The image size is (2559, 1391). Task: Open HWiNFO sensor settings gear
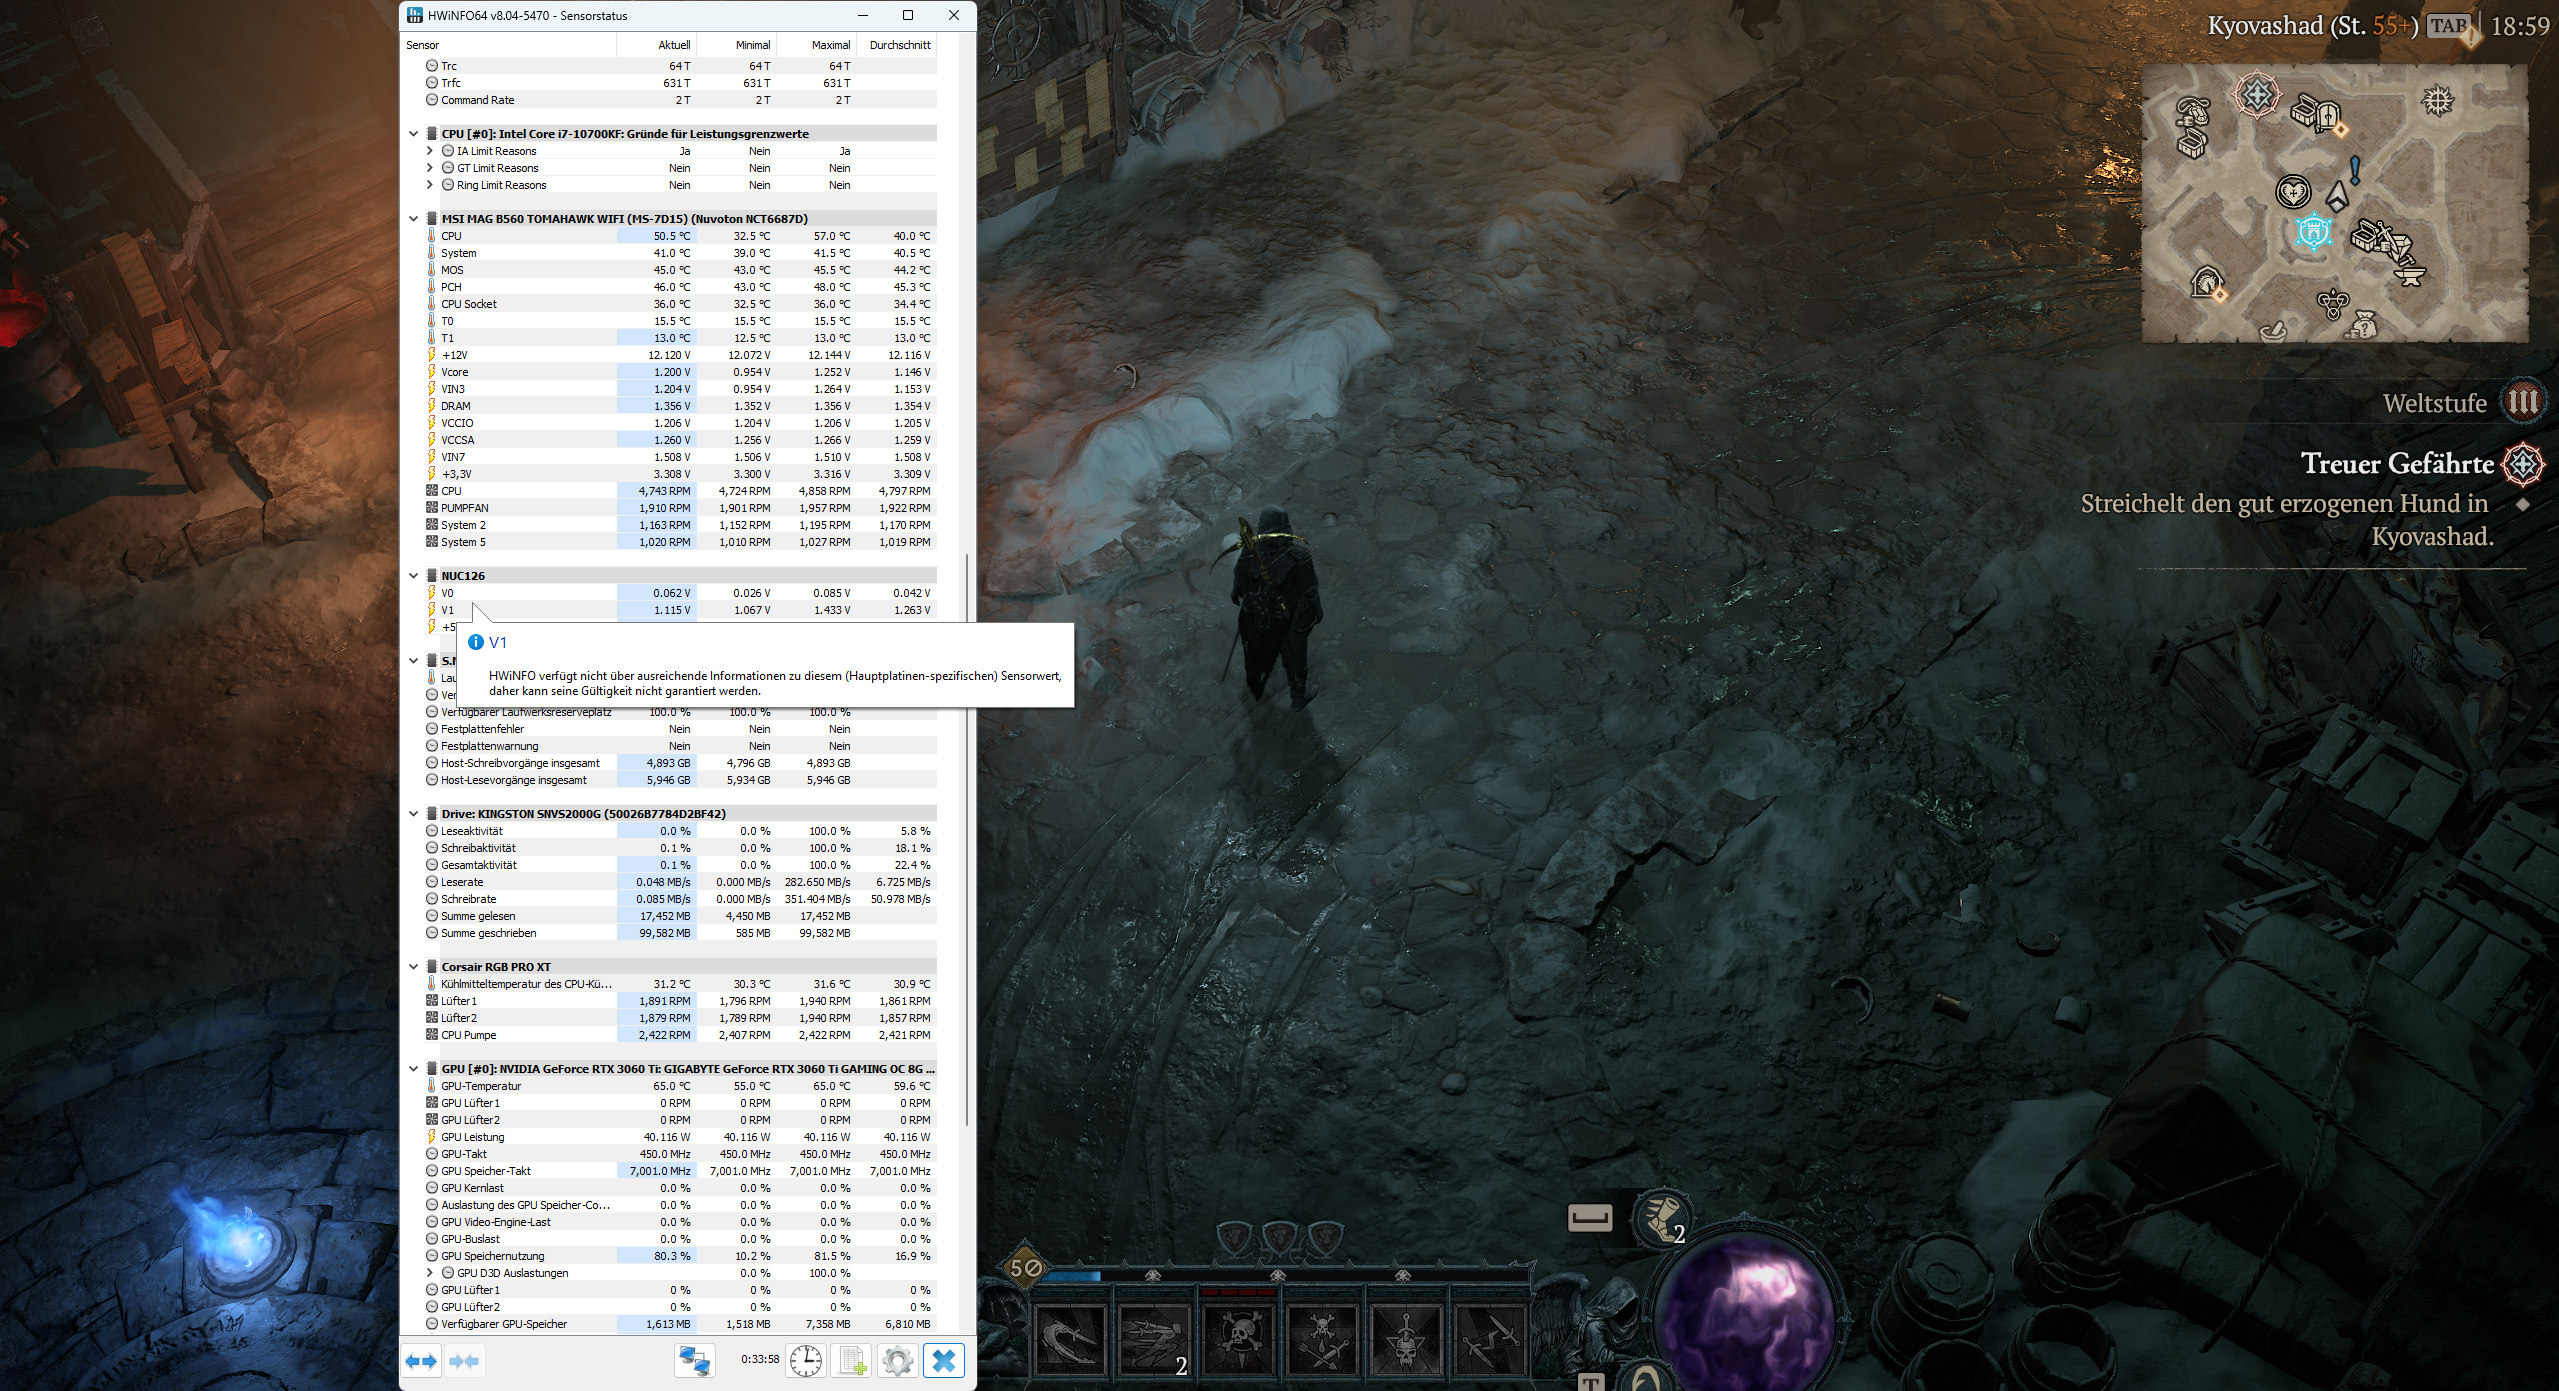[898, 1361]
